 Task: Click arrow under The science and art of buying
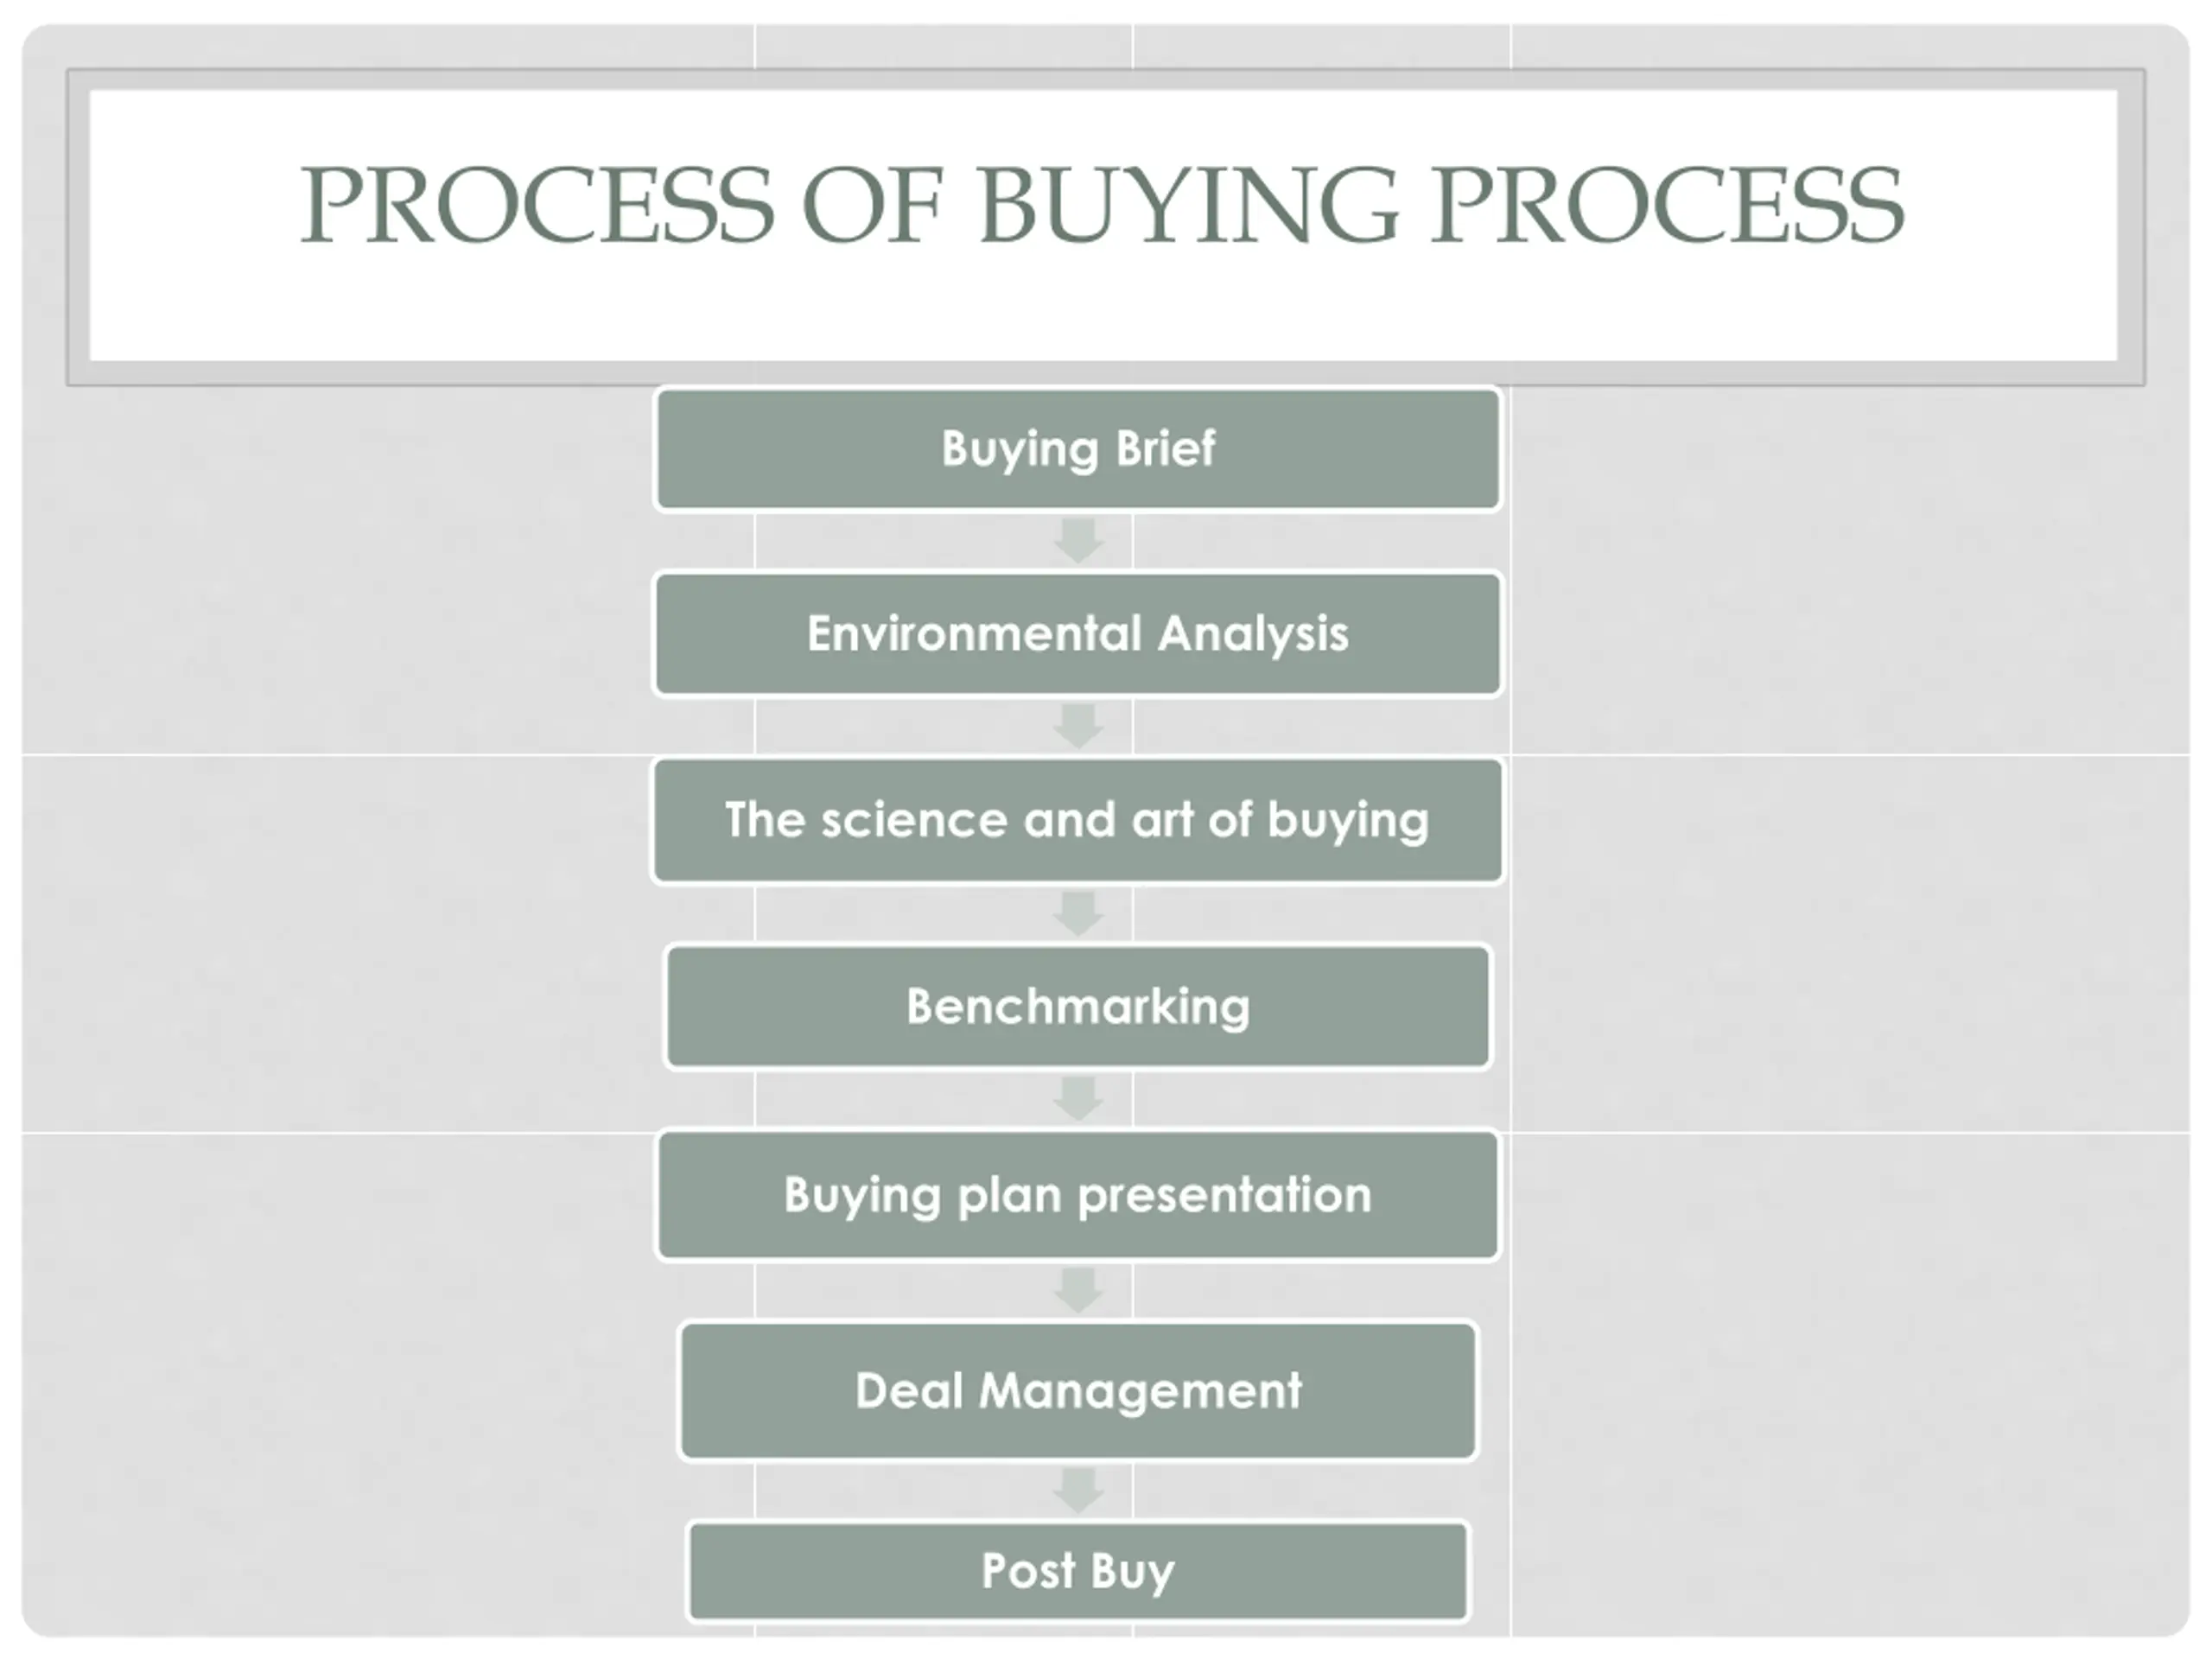coord(1078,913)
